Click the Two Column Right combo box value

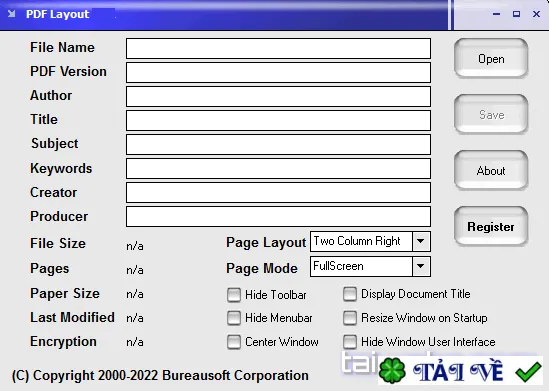pos(361,241)
